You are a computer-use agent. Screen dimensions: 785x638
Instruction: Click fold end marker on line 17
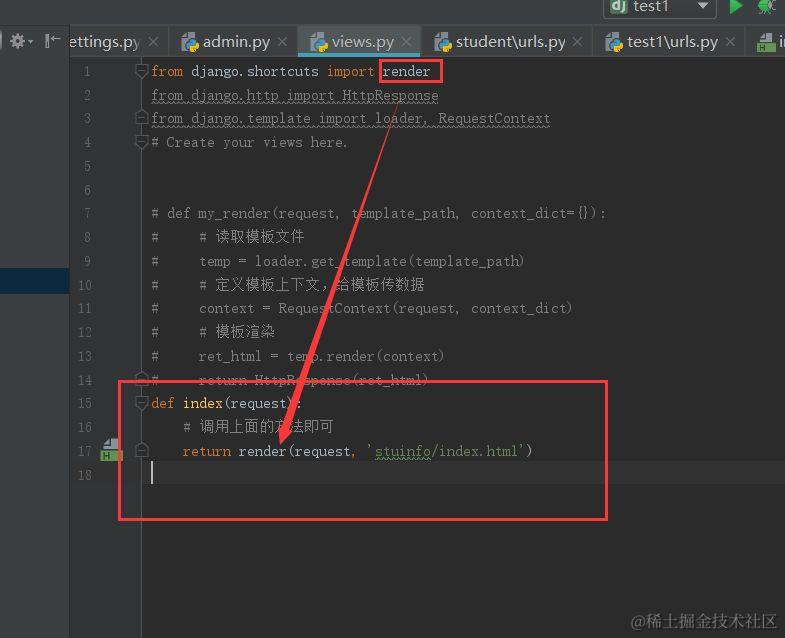pos(141,450)
